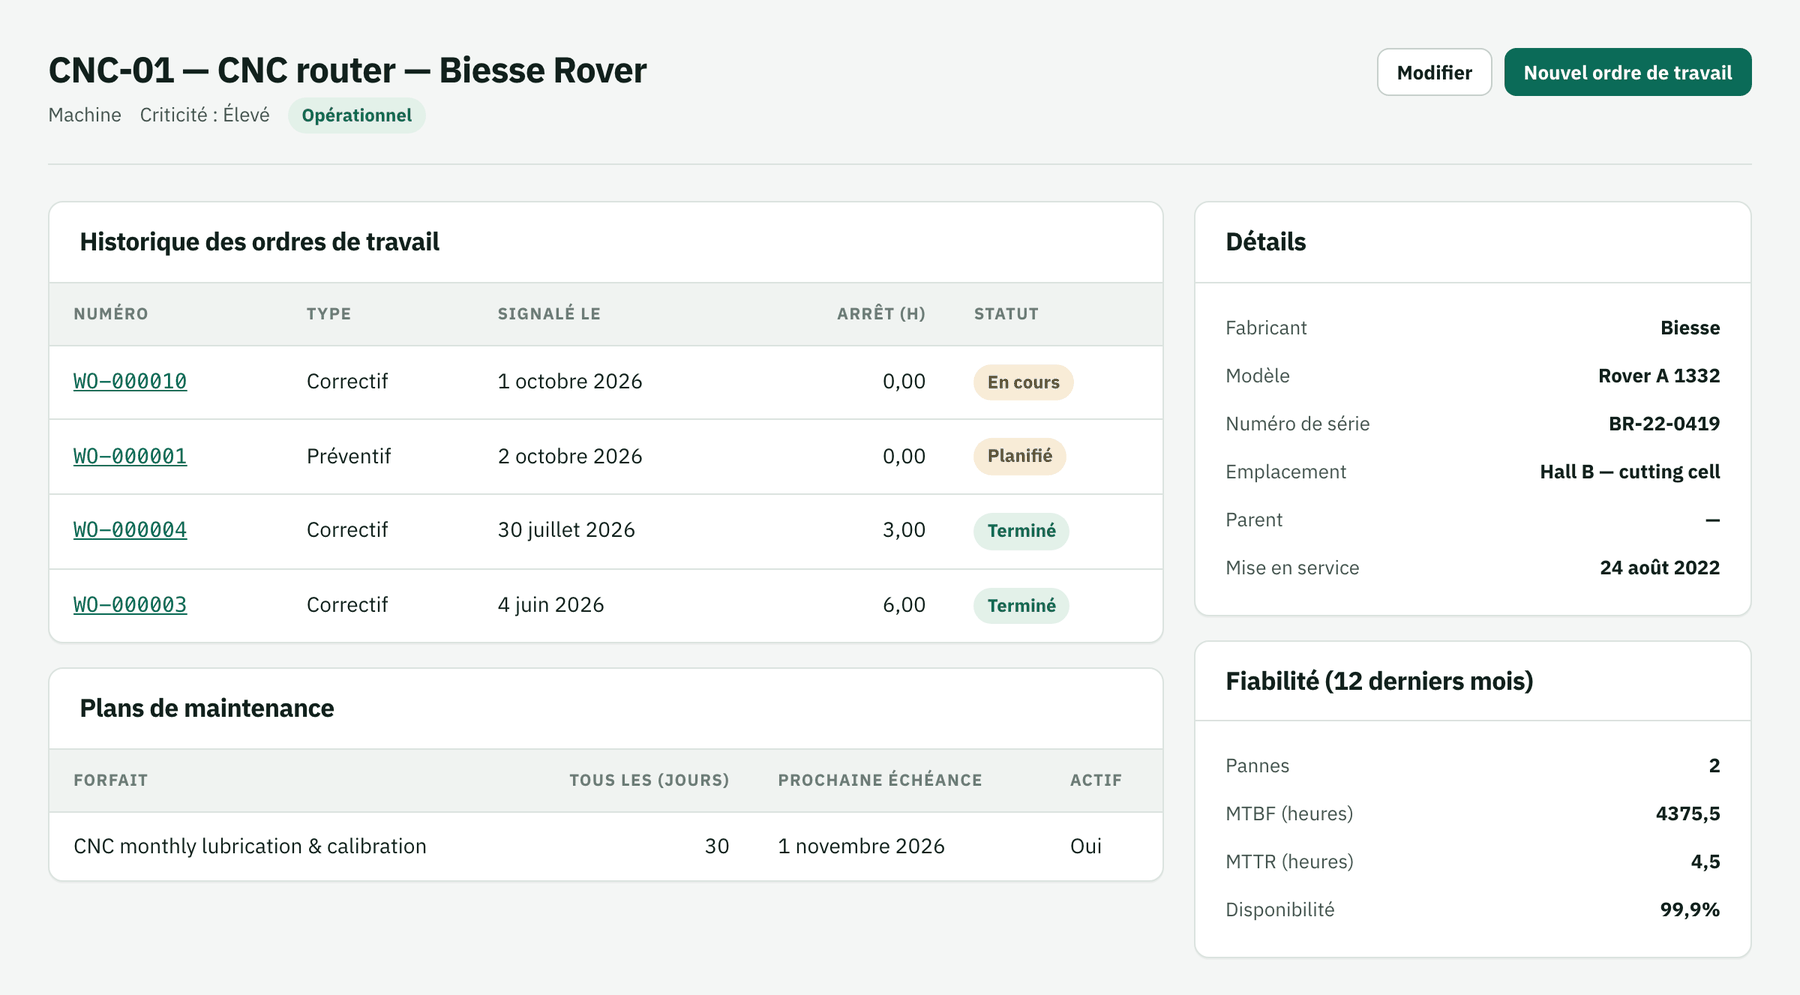
Task: Open work order WO-000001
Action: pyautogui.click(x=130, y=456)
